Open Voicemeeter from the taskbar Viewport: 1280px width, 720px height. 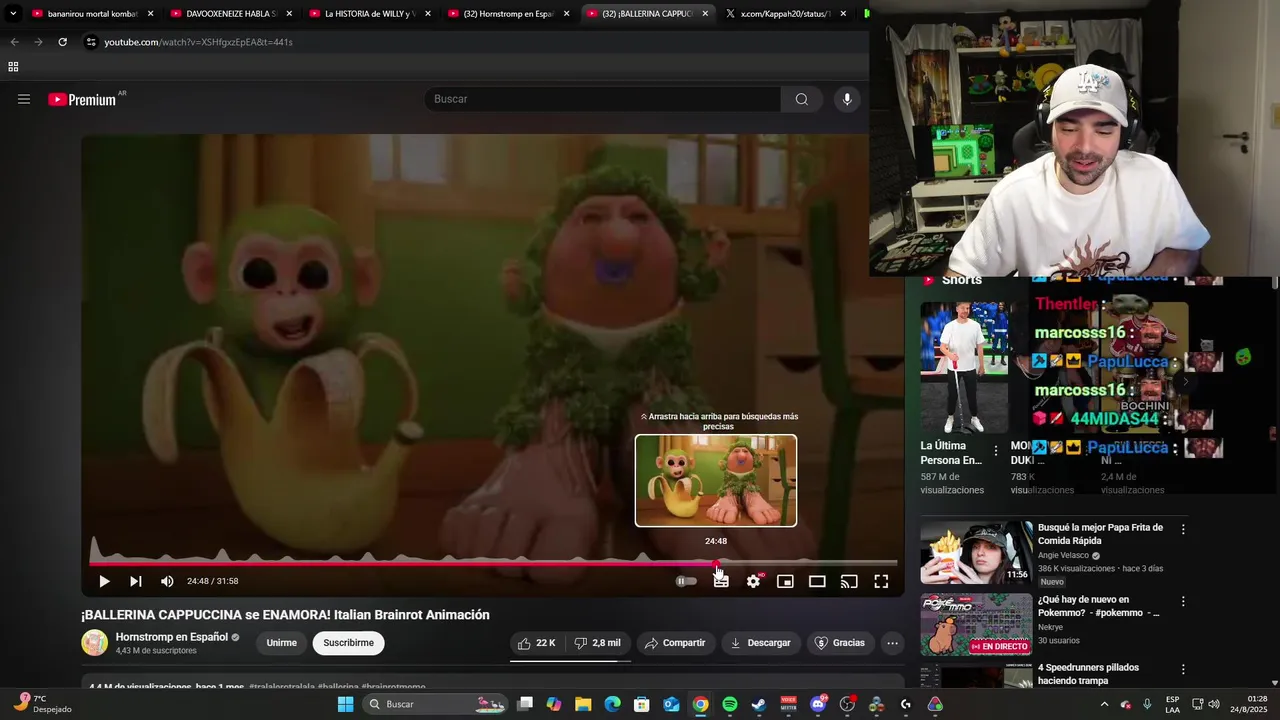coord(788,704)
